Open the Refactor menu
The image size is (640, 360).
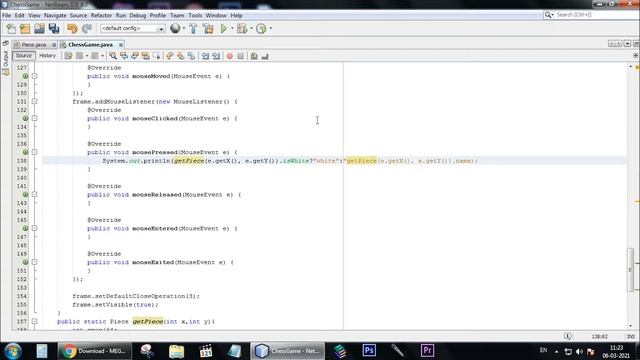(x=101, y=16)
